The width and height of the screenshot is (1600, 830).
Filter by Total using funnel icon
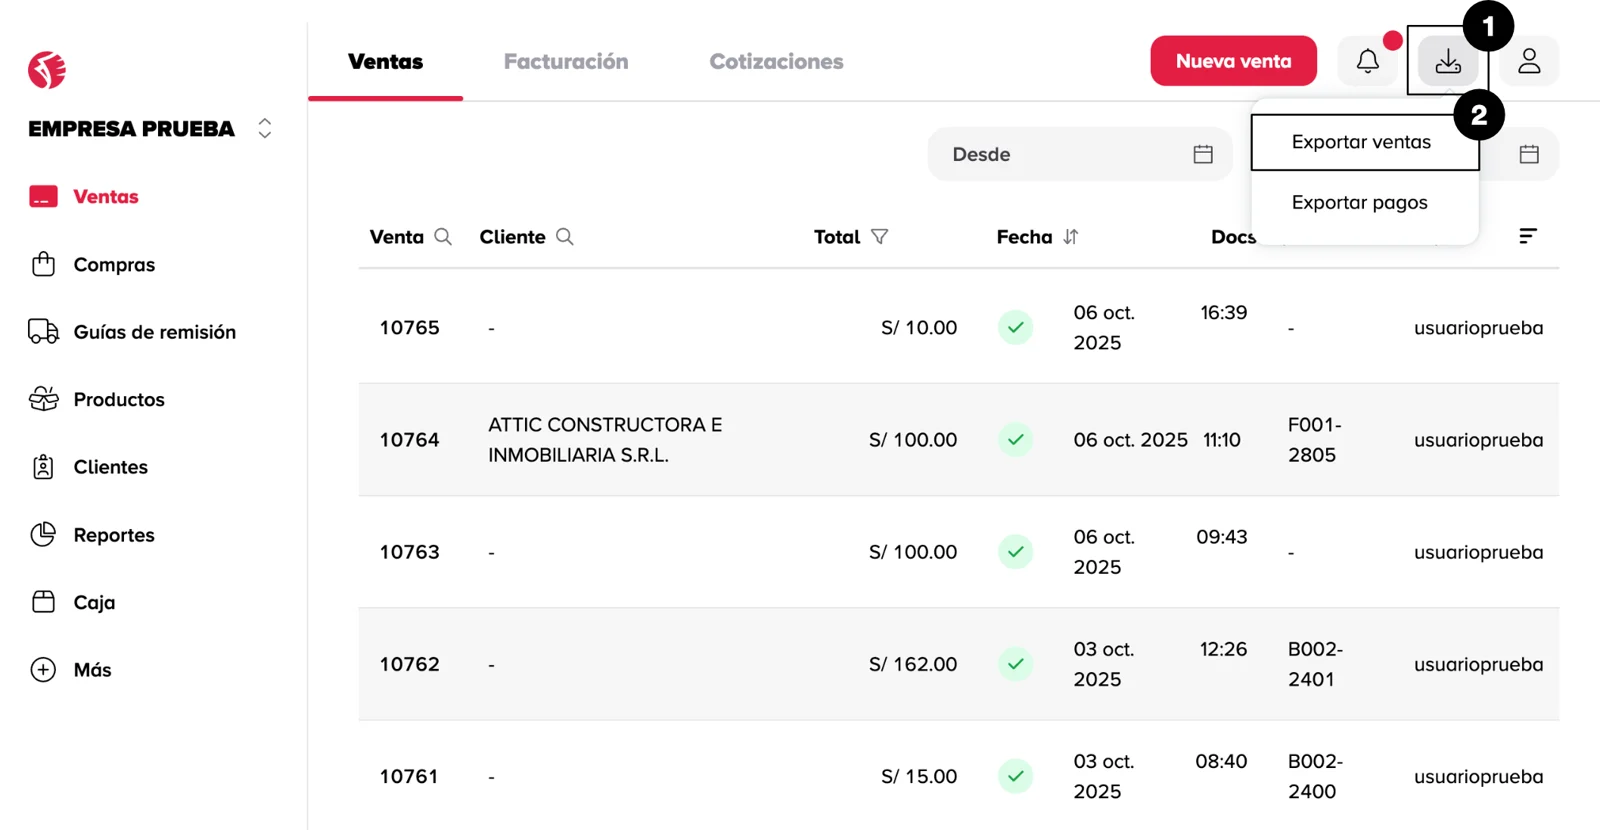(x=879, y=237)
